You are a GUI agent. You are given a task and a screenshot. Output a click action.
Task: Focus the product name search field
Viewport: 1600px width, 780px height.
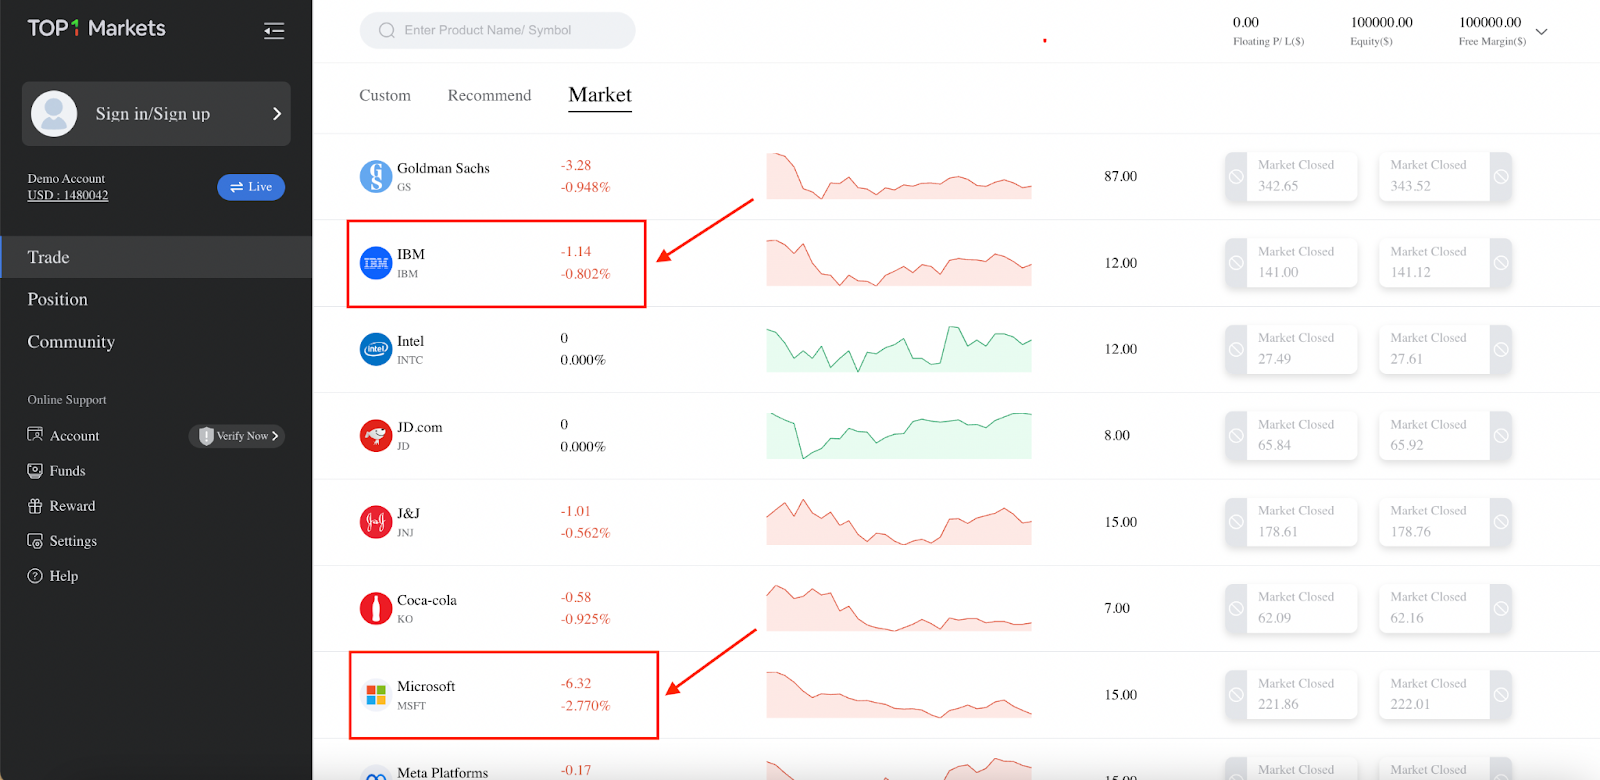[x=497, y=31]
